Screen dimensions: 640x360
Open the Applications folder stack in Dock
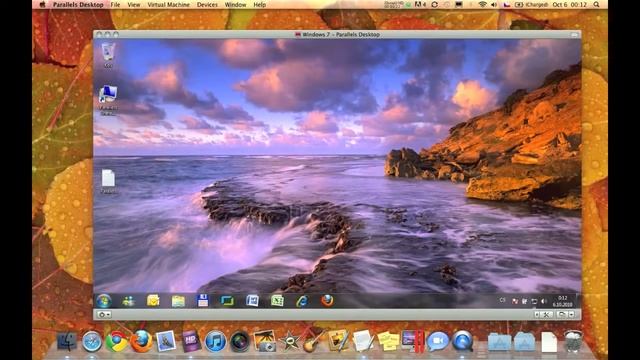[x=499, y=342]
